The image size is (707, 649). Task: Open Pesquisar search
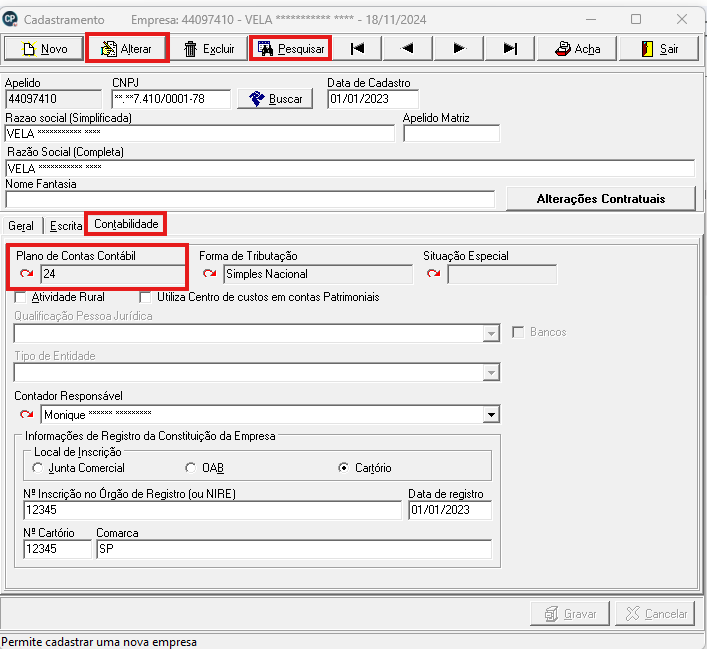[291, 48]
